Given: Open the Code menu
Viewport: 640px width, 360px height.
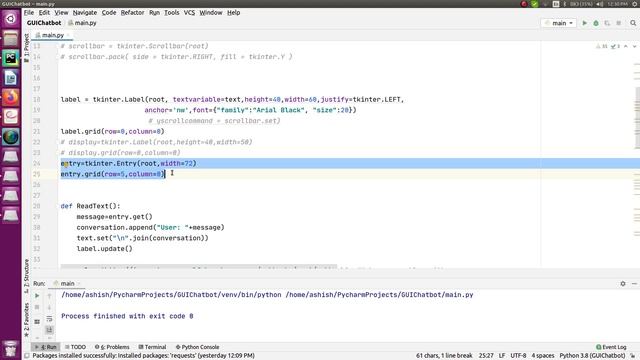Looking at the screenshot, I should pos(109,13).
